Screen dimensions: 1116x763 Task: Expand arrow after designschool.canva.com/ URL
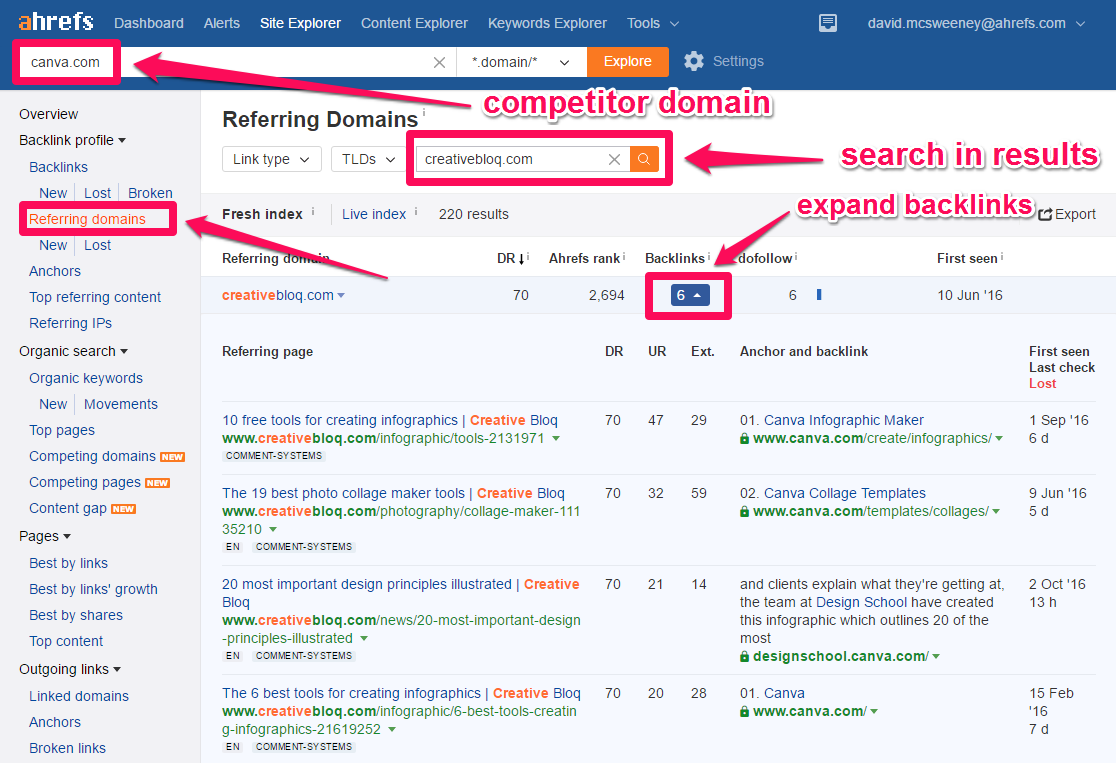(x=936, y=657)
